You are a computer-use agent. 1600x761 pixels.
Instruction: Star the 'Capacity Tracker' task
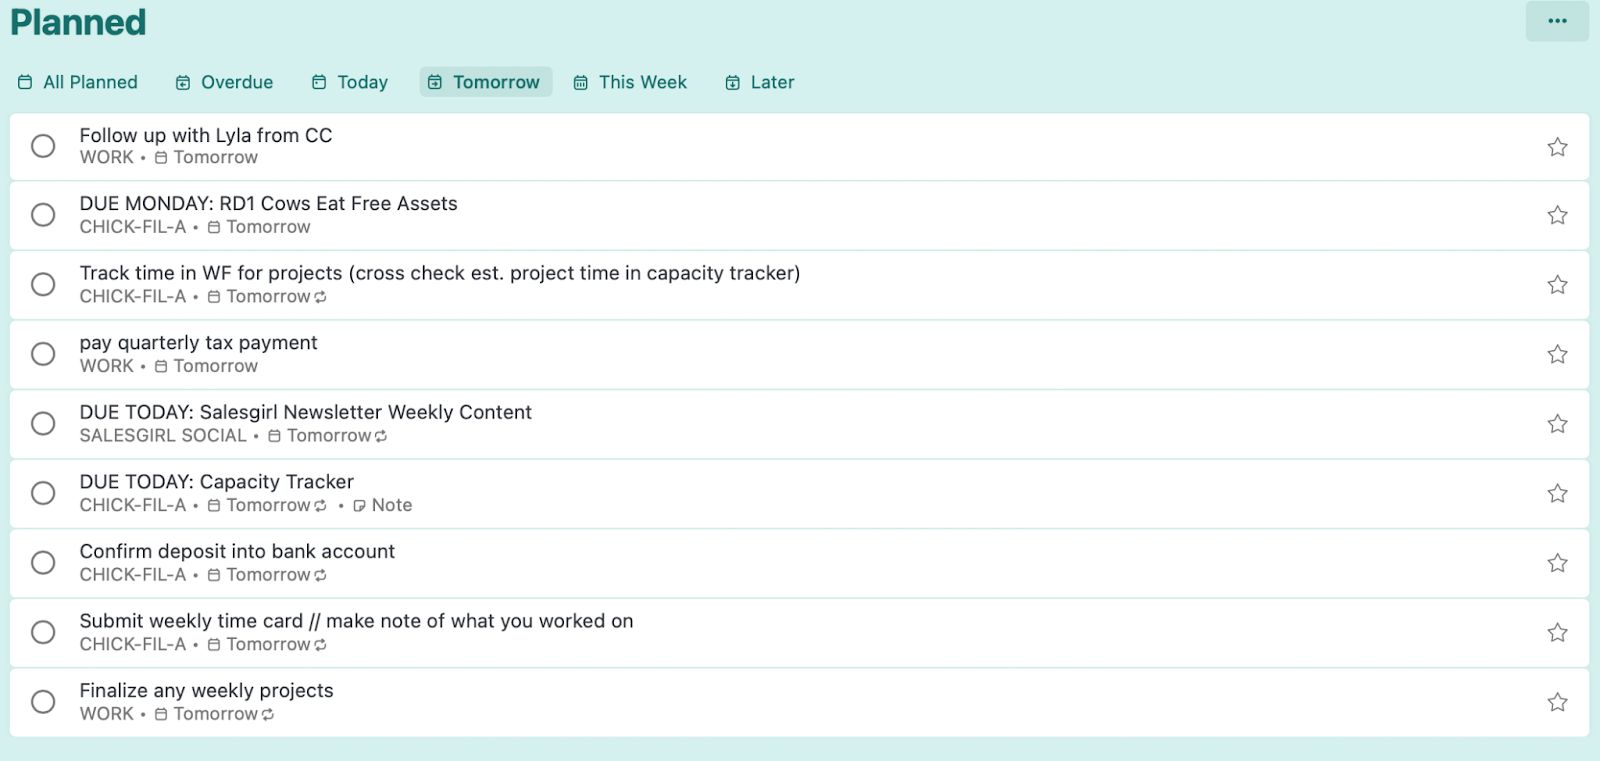(1557, 493)
